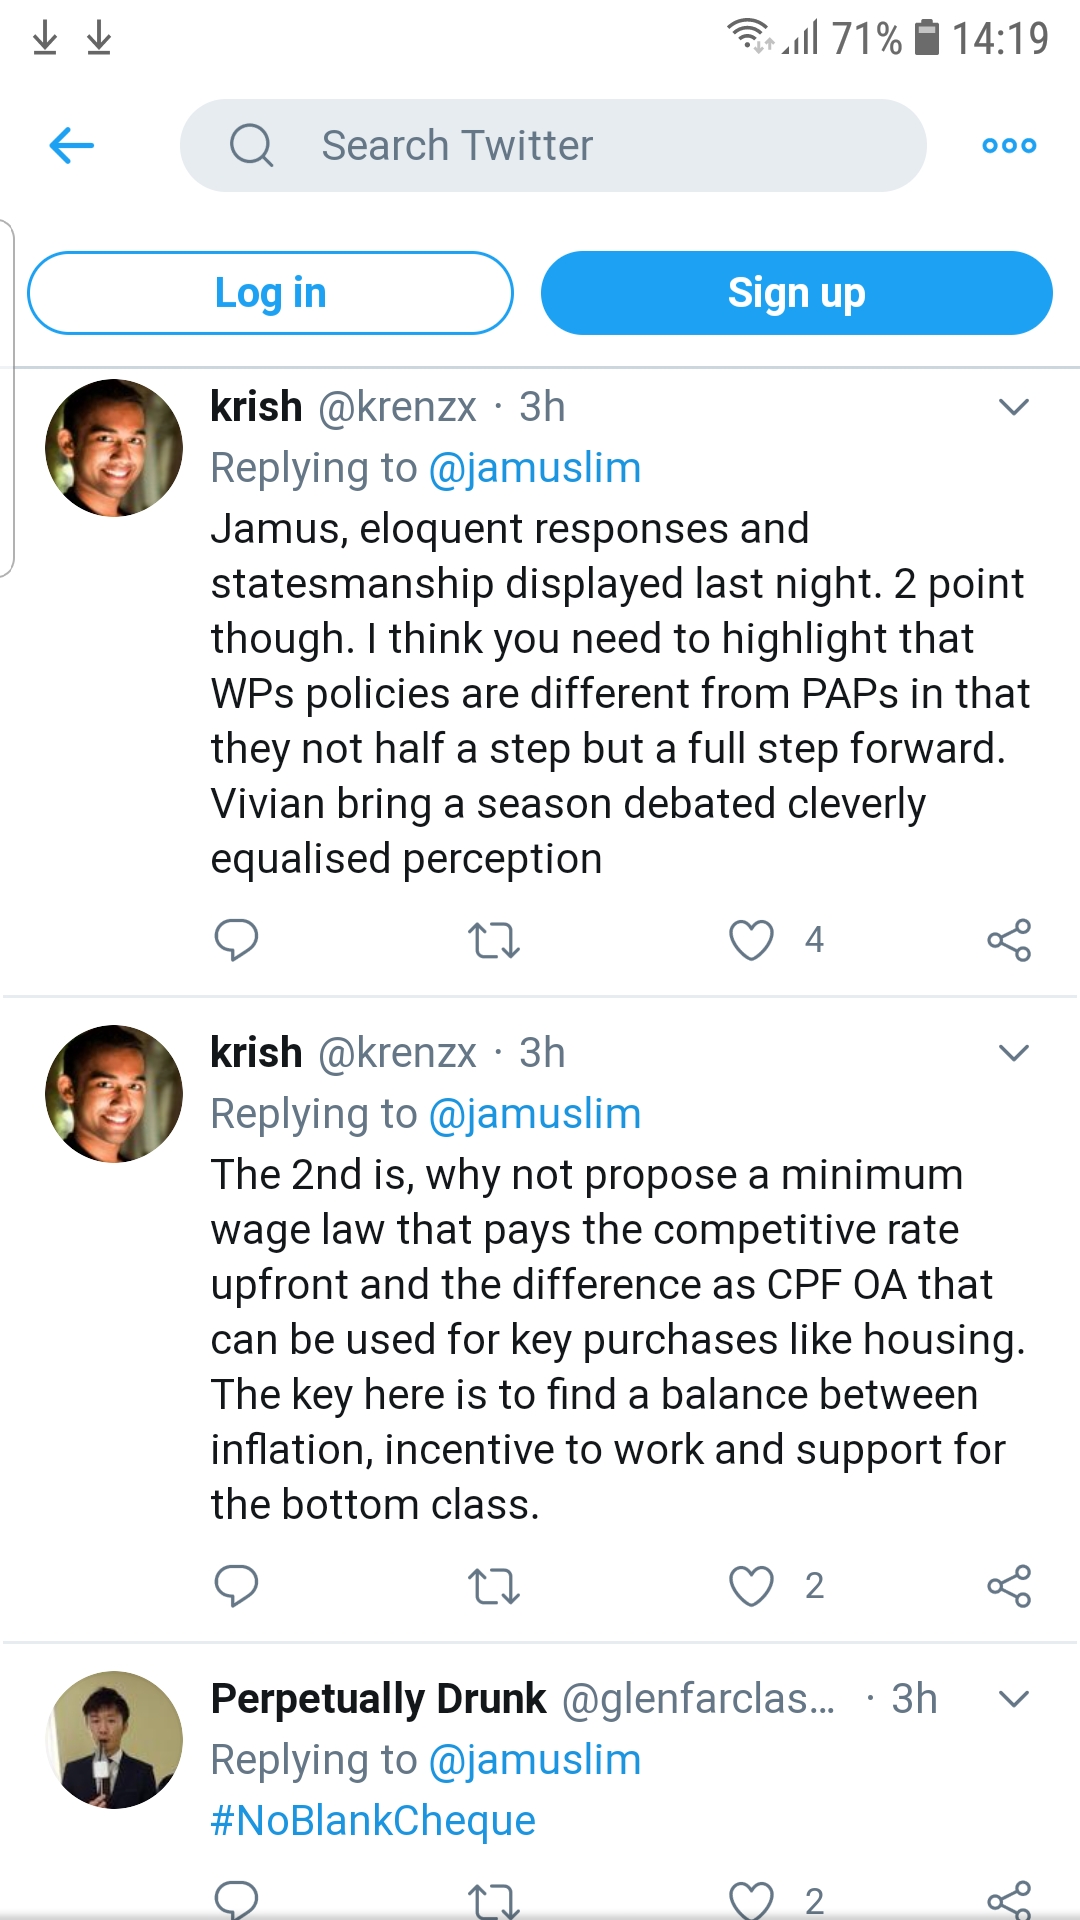Expand chevron on Perpetually Drunk's tweet

[1014, 1699]
